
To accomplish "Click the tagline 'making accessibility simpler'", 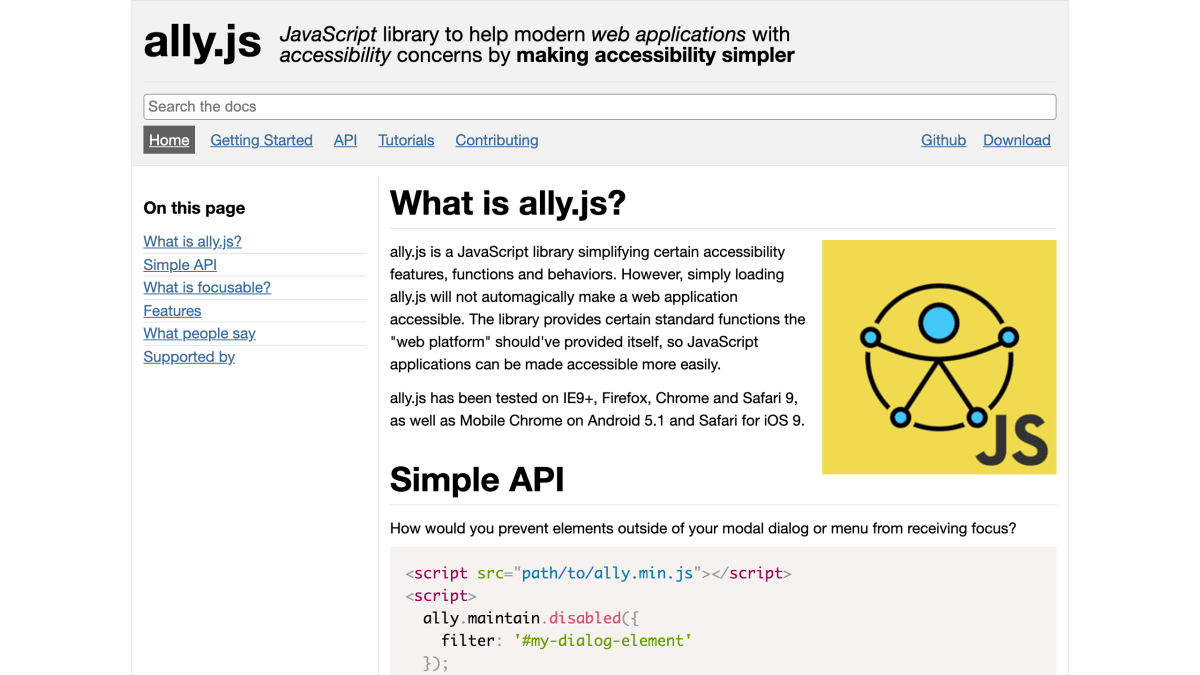I will coord(655,55).
